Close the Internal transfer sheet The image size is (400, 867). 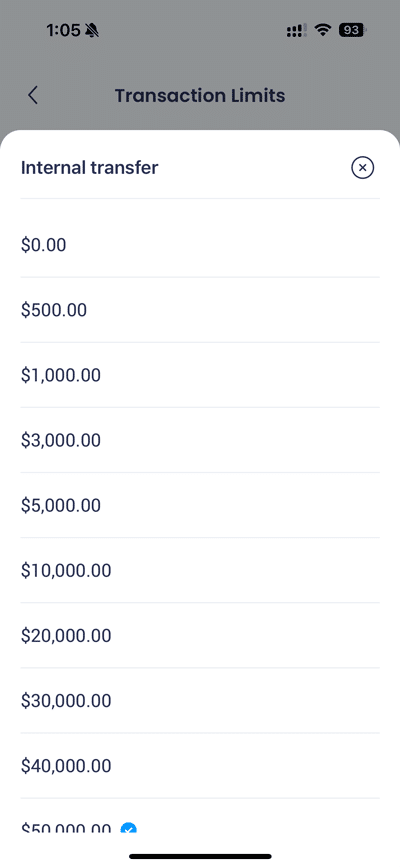click(x=362, y=168)
